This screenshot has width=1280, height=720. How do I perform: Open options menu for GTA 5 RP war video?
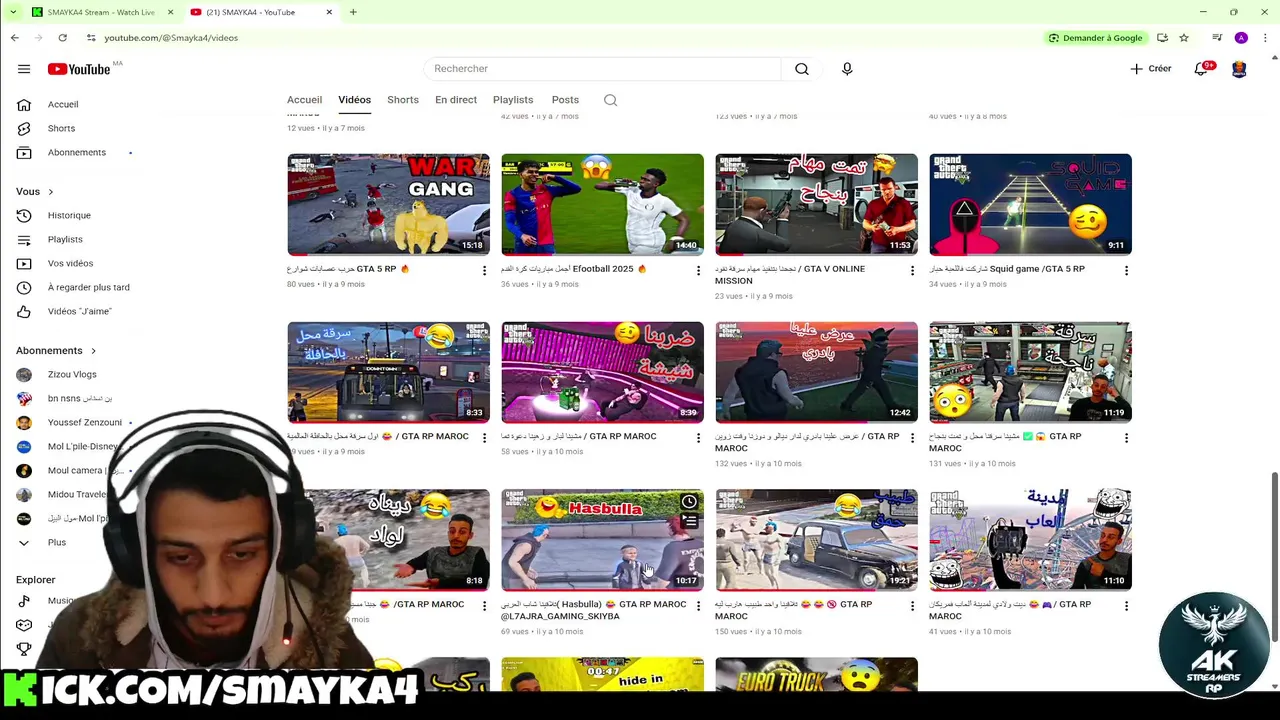click(x=484, y=270)
